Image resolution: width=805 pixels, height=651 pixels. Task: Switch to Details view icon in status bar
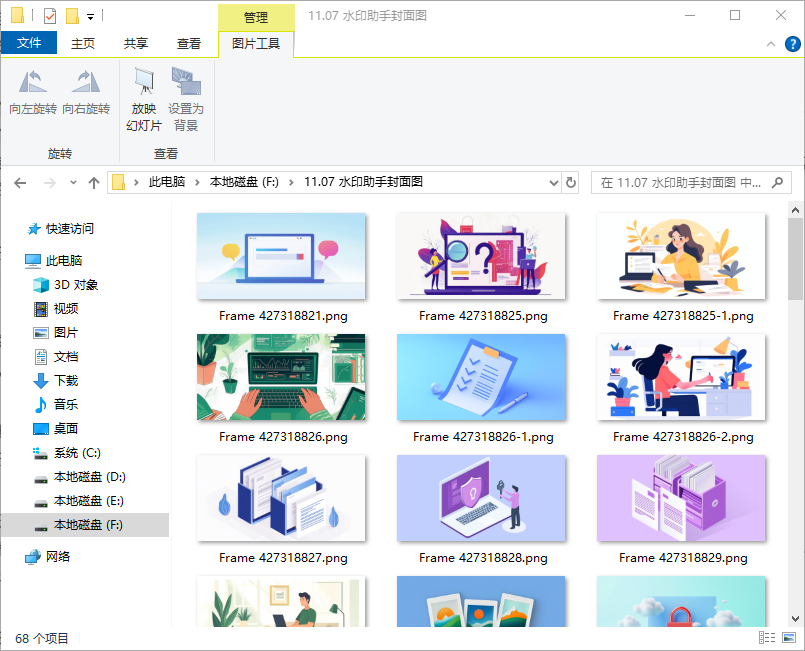[x=767, y=638]
